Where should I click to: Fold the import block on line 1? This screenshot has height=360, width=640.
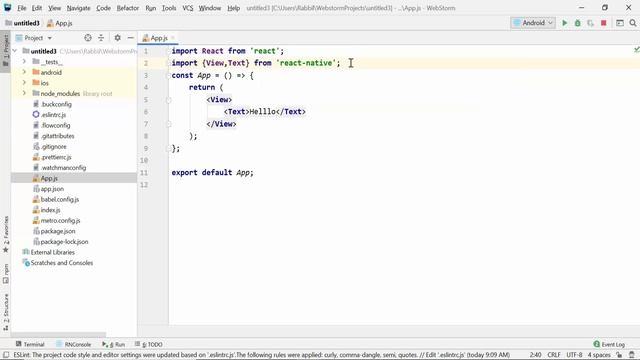pyautogui.click(x=169, y=51)
